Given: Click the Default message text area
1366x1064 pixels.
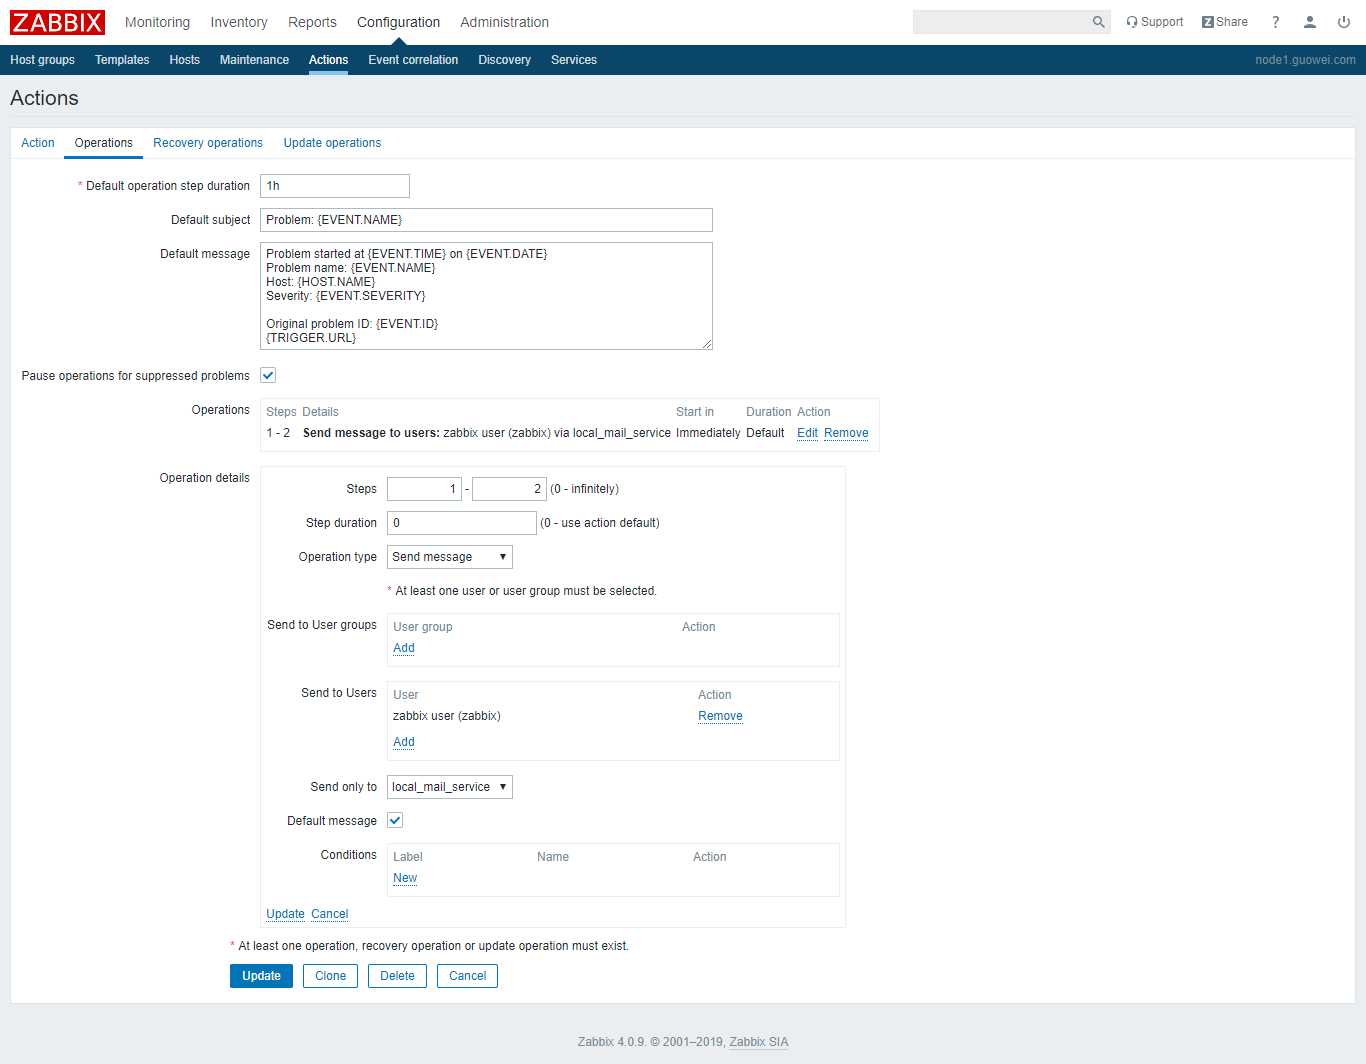Looking at the screenshot, I should [486, 296].
